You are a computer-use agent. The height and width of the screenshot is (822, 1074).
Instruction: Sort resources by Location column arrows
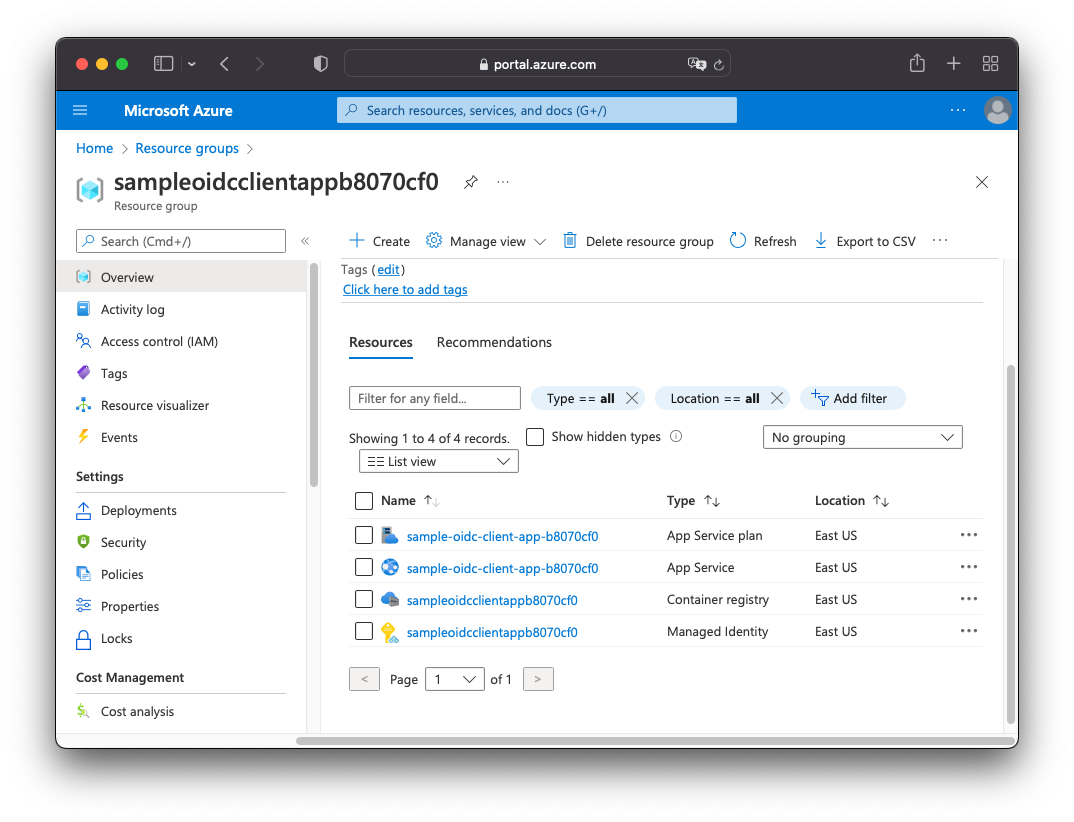pos(881,501)
